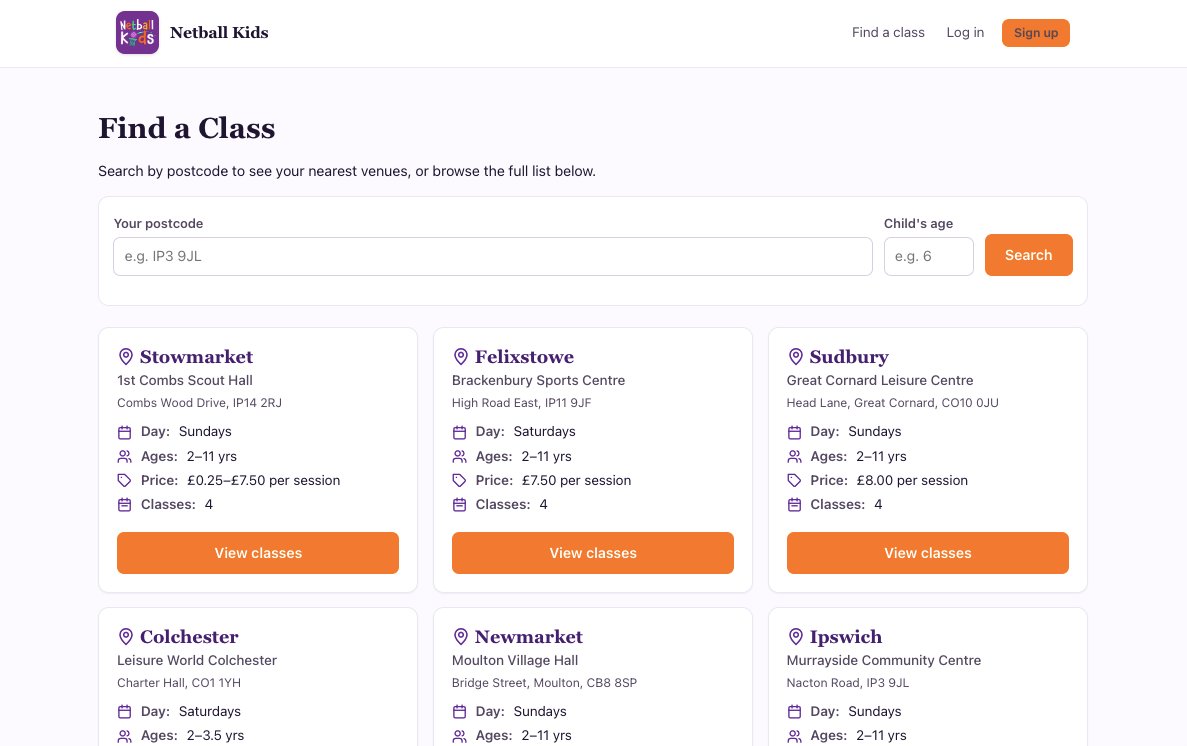Click the text Moulton Village Hall
Screen dimensions: 1187x746
(x=515, y=660)
